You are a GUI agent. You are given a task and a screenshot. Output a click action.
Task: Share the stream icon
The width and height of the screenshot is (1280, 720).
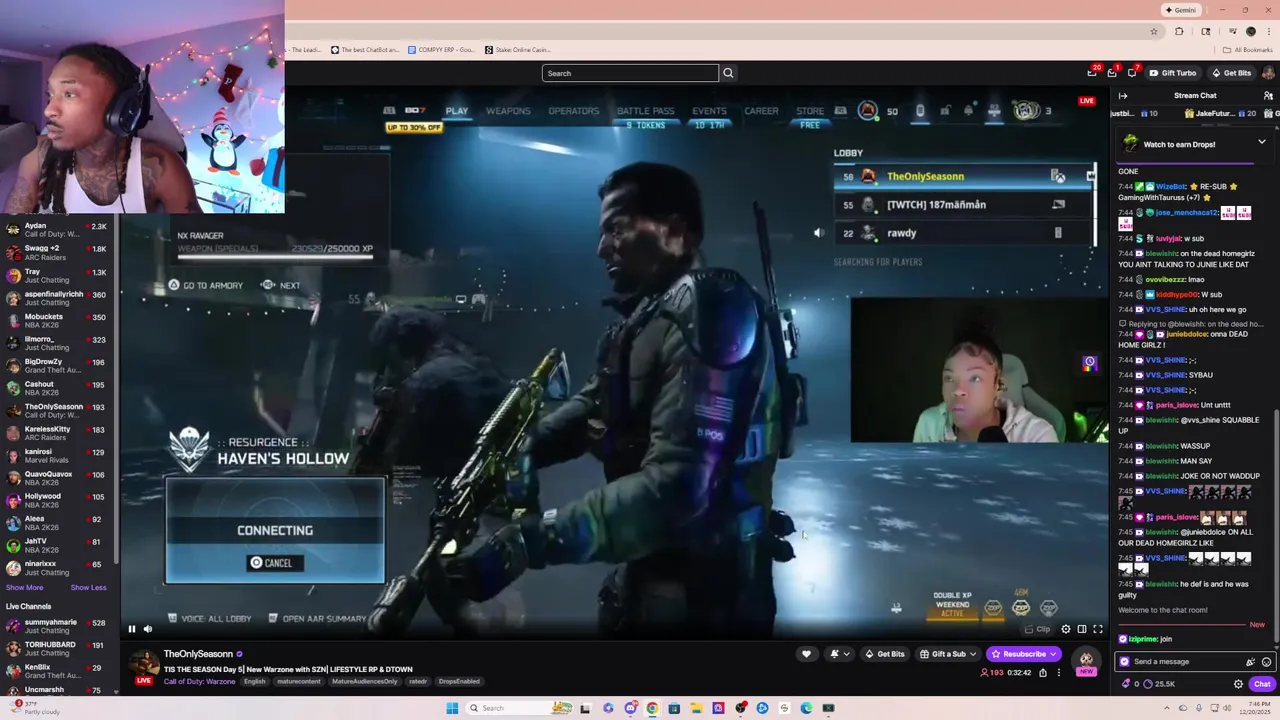(x=1043, y=673)
